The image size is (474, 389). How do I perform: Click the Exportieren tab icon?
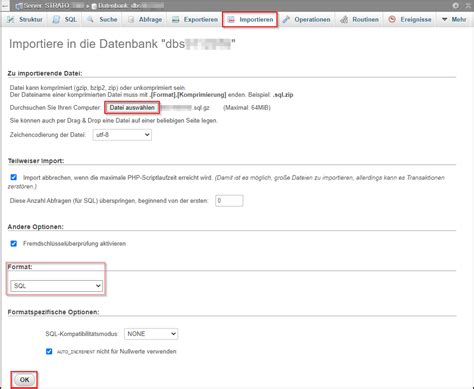pos(175,20)
